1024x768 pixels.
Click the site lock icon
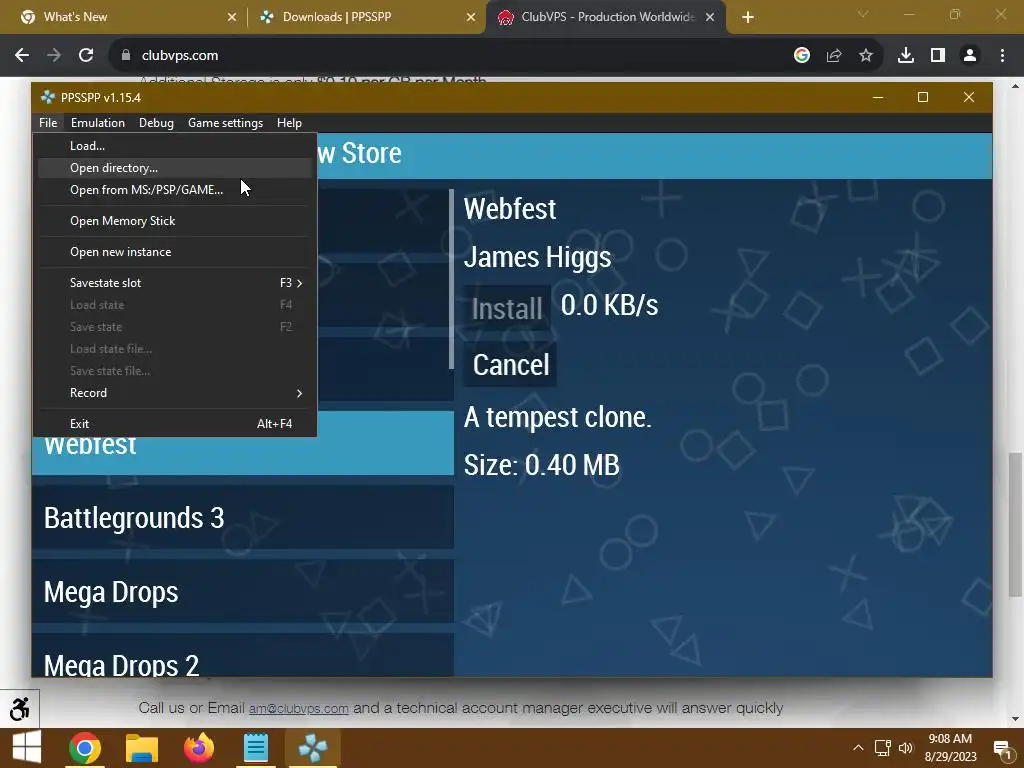(126, 56)
